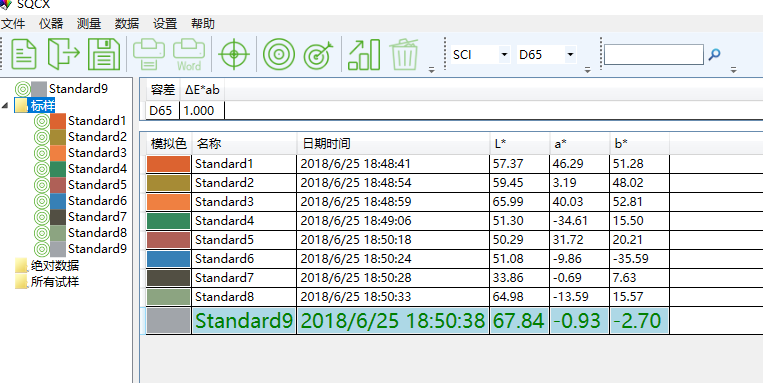Open the 设置 menu
Image resolution: width=763 pixels, height=383 pixels.
click(x=165, y=24)
